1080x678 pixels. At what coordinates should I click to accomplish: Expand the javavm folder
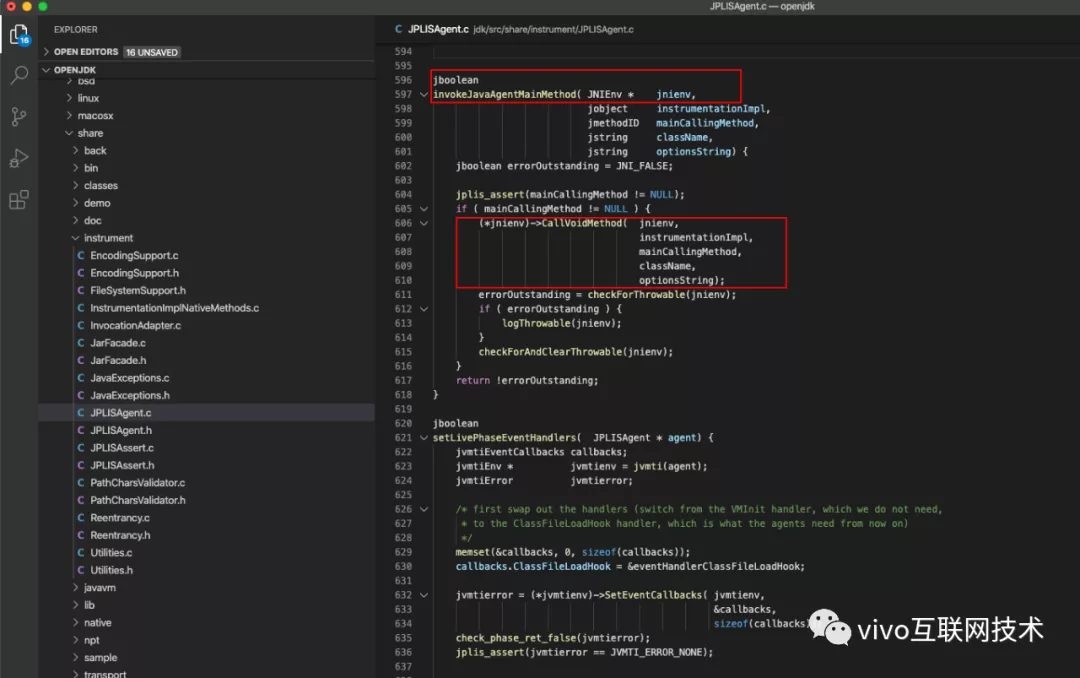[75, 588]
